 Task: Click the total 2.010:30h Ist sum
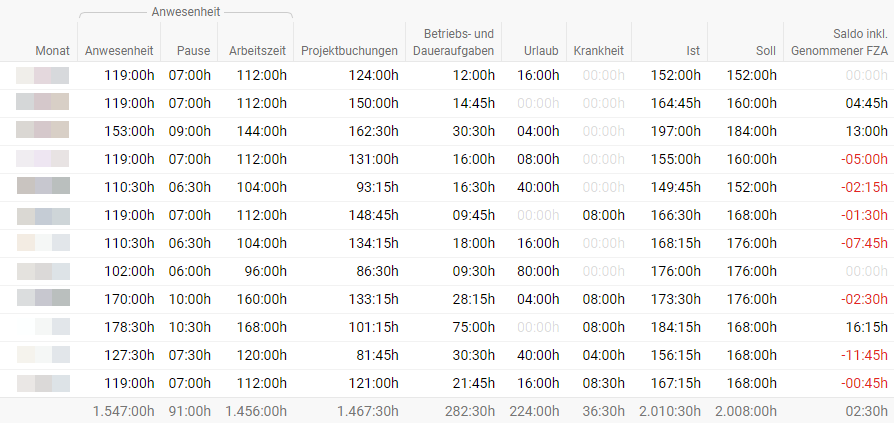tap(670, 410)
